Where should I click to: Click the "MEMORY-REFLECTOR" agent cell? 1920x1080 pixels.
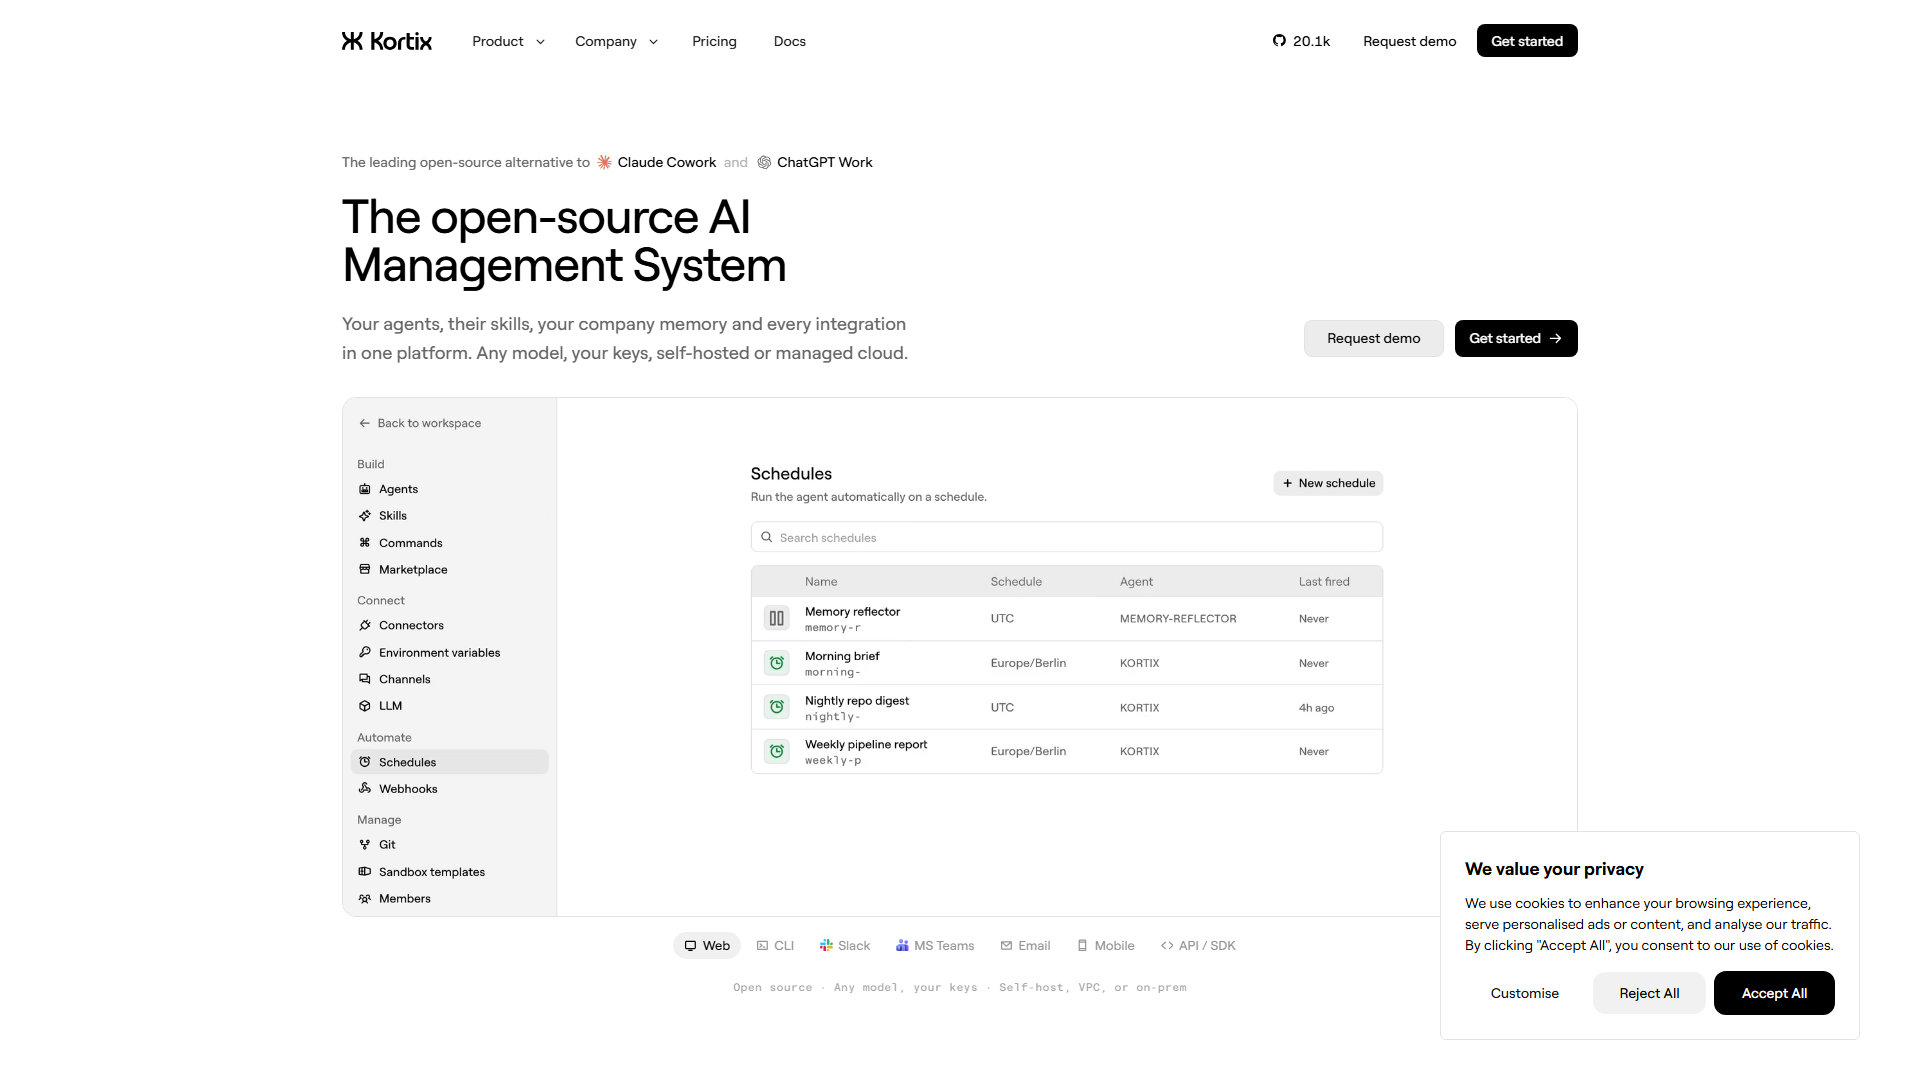[1178, 619]
